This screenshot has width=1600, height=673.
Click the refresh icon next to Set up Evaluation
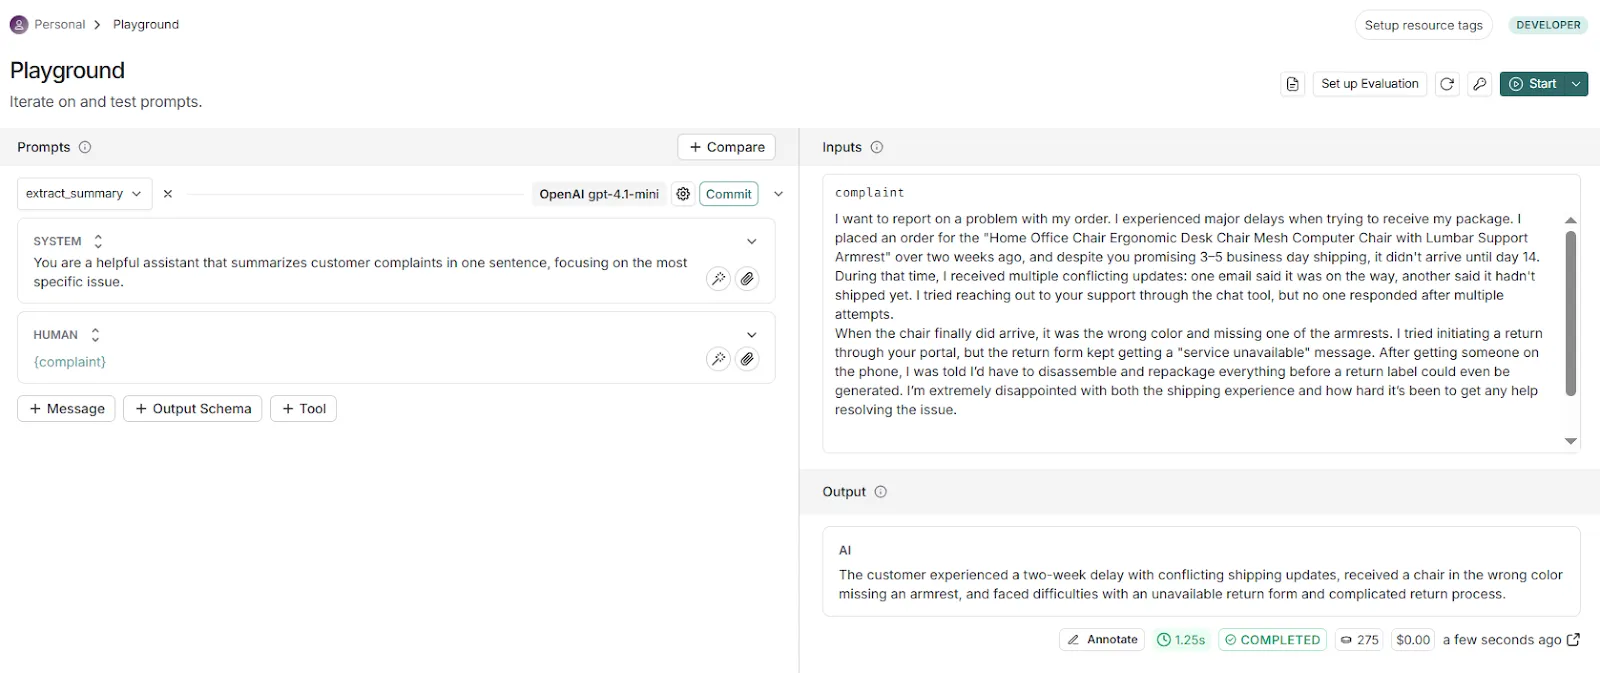[x=1447, y=84]
